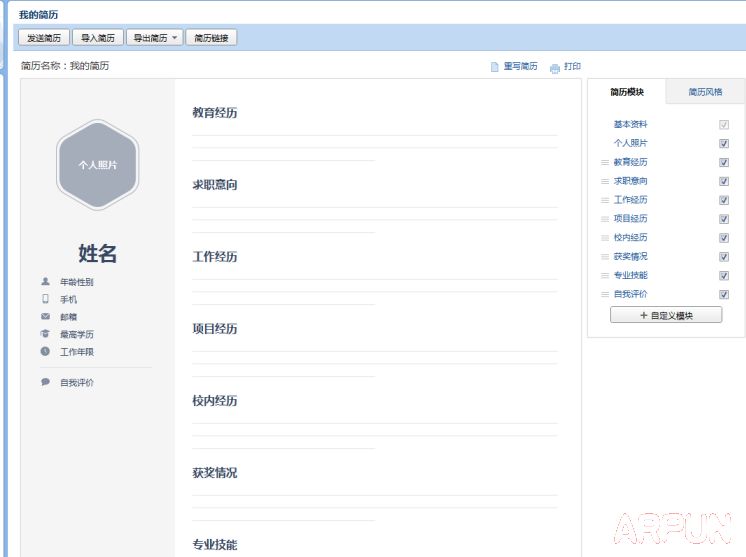Image resolution: width=746 pixels, height=557 pixels.
Task: Toggle the 工作经历 module checkbox
Action: click(x=724, y=200)
